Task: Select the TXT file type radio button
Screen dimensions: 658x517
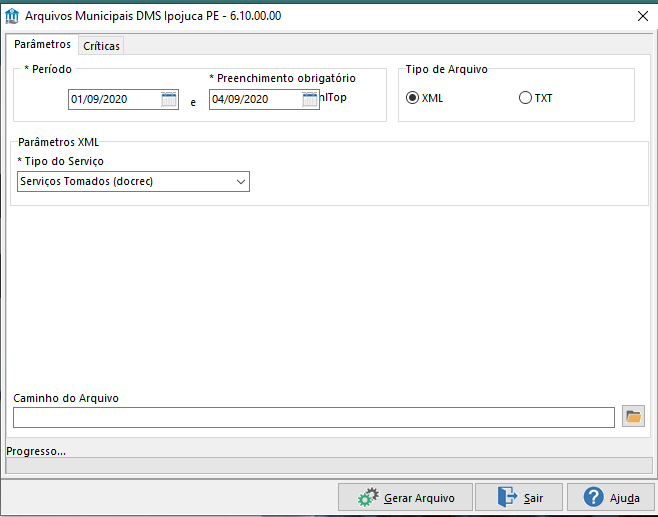Action: (x=525, y=98)
